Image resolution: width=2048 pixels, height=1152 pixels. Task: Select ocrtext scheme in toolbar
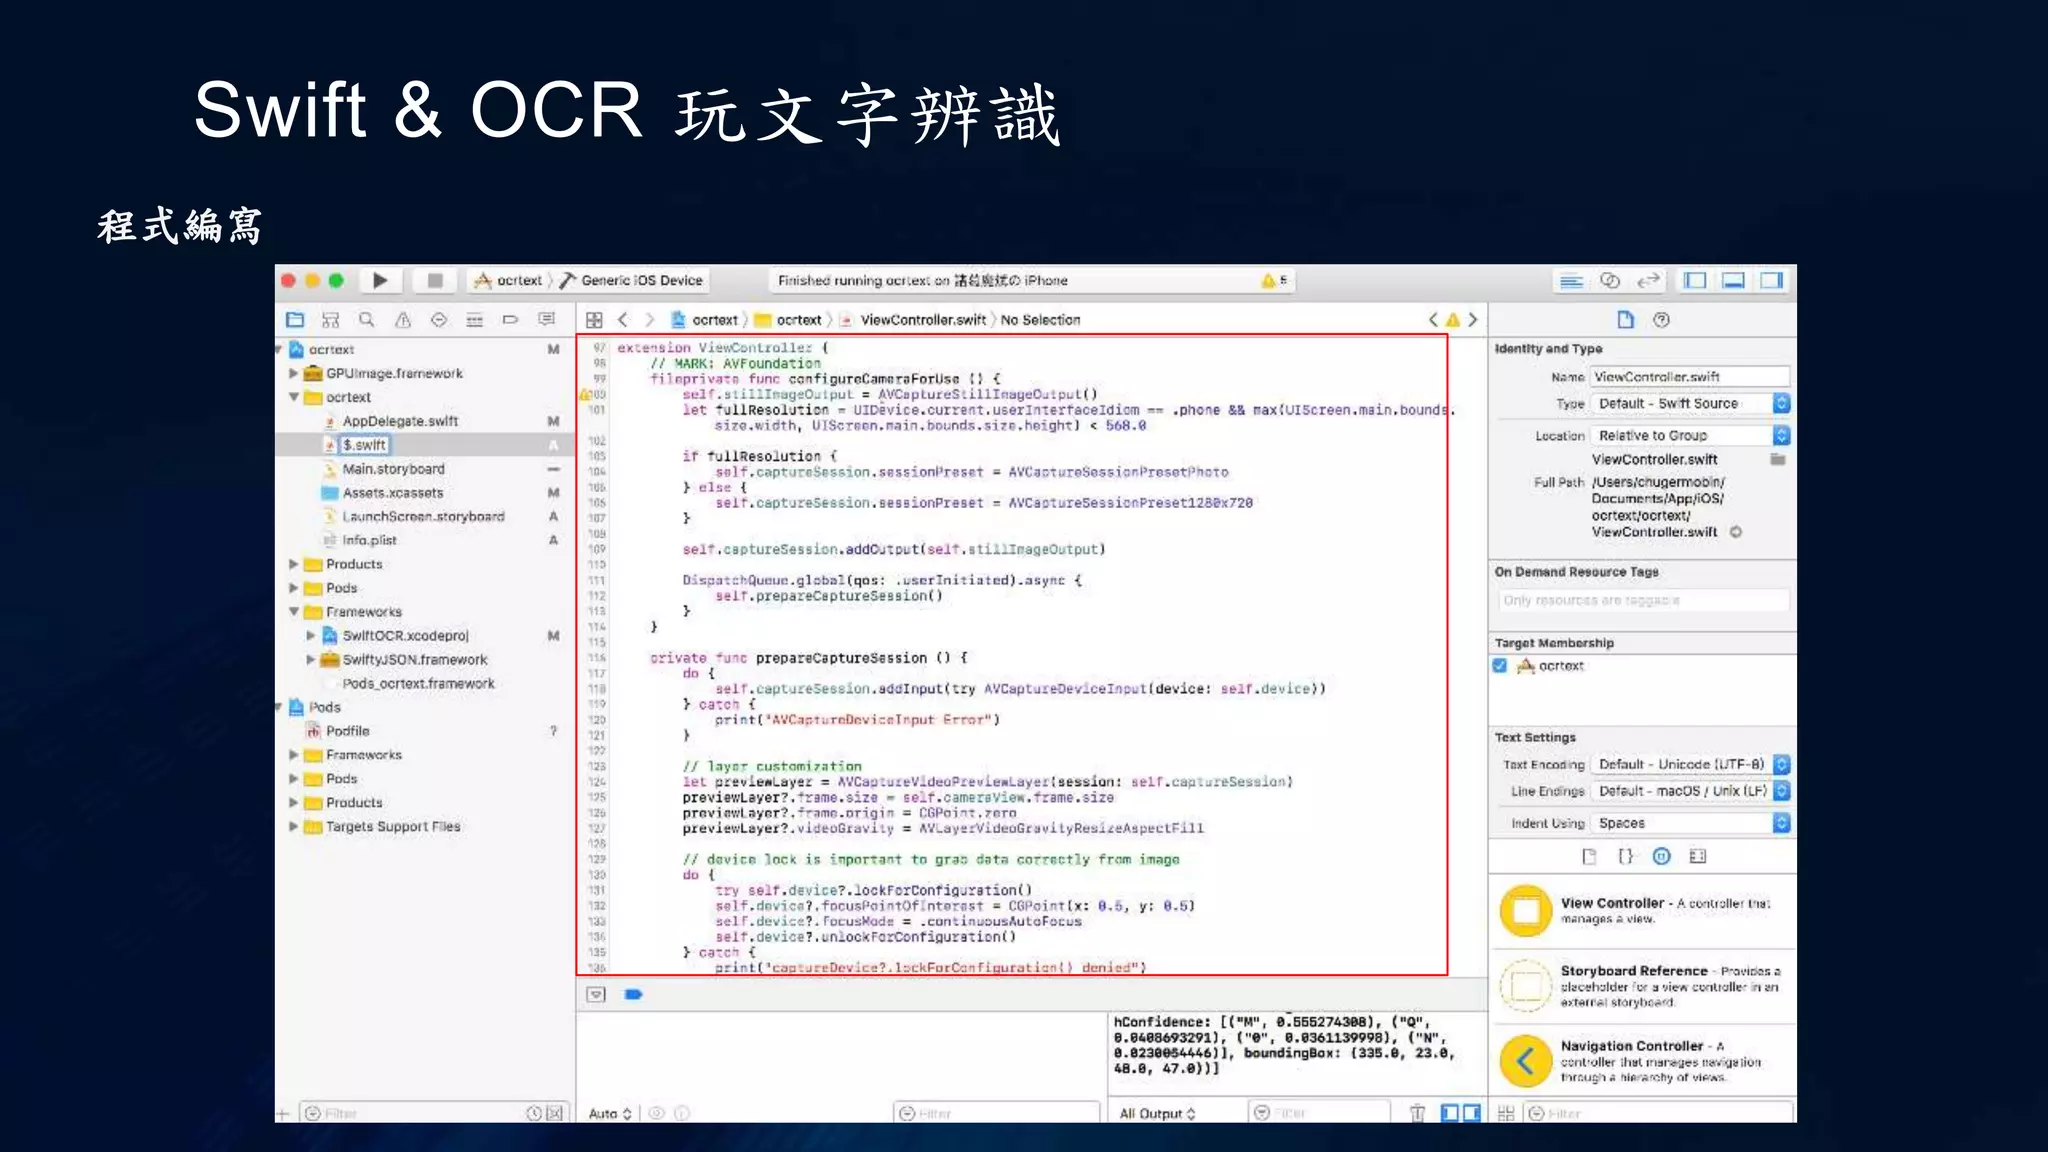point(508,281)
